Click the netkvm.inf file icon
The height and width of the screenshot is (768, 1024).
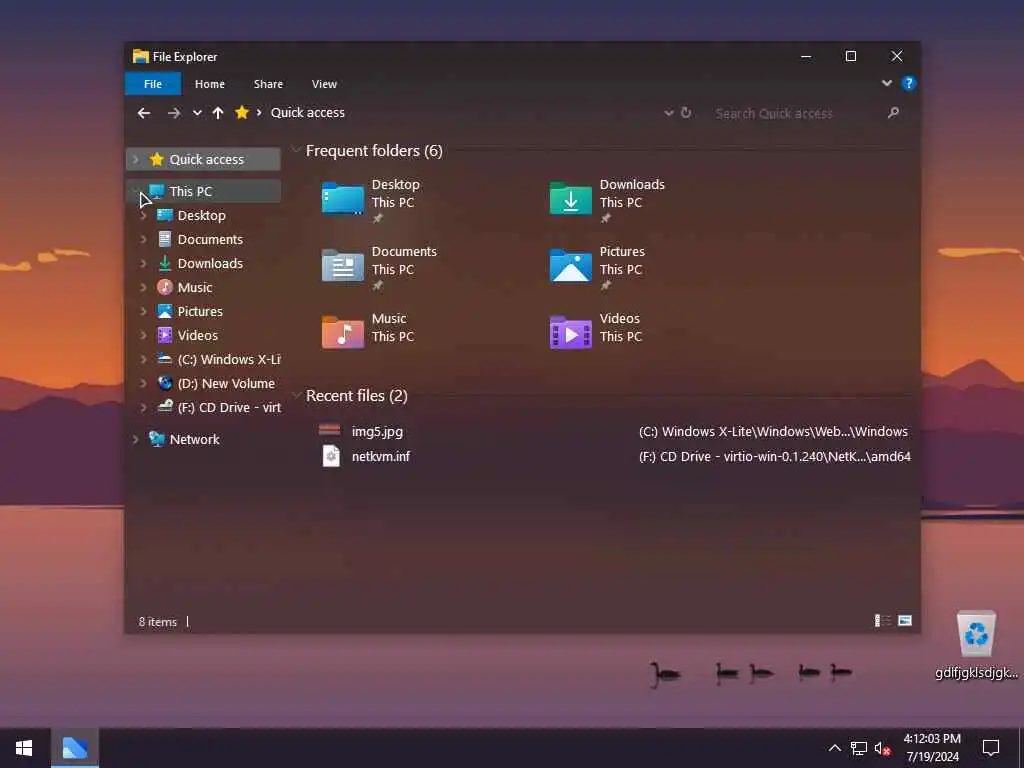(331, 456)
